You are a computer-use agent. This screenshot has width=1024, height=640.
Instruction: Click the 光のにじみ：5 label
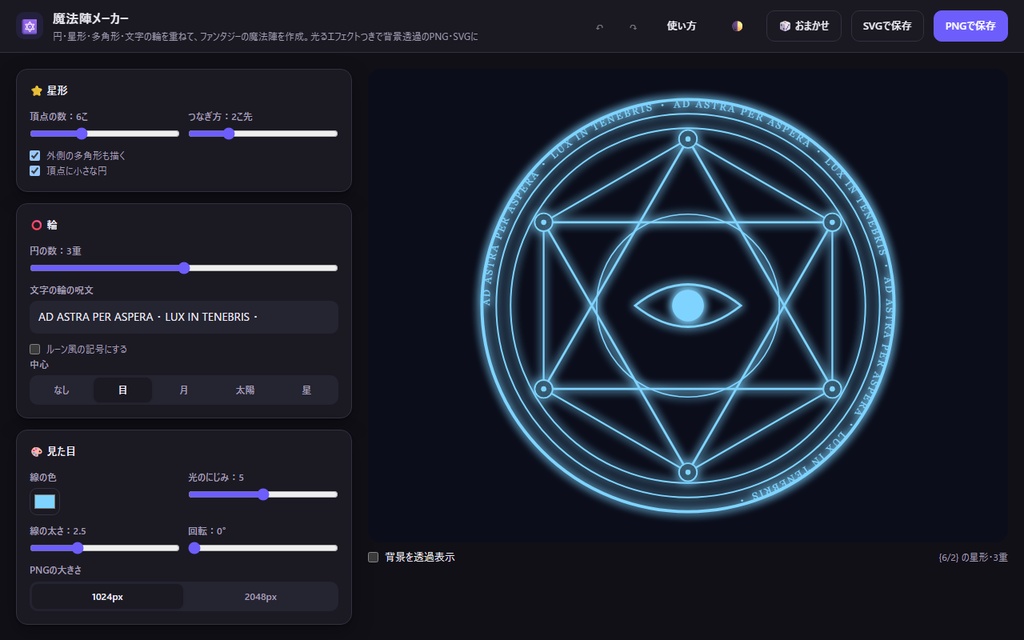click(216, 477)
